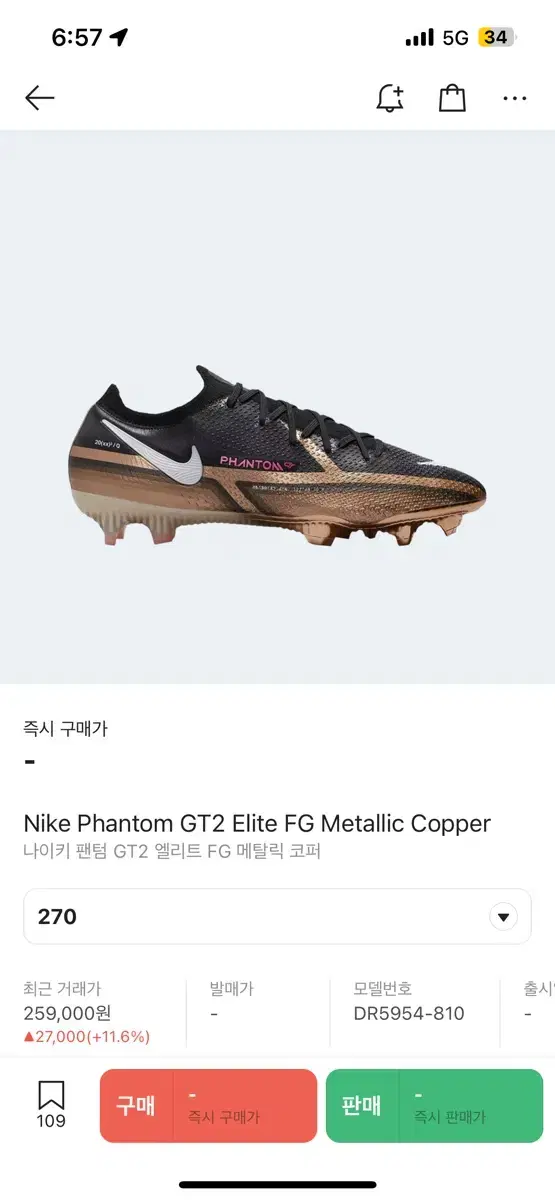Tap the 5G network status indicator
Image resolution: width=555 pixels, height=1200 pixels.
coord(455,38)
